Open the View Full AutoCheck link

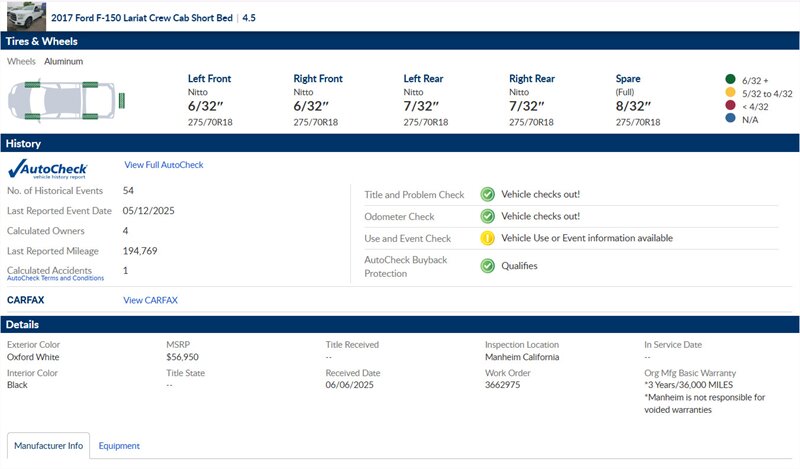(x=164, y=165)
